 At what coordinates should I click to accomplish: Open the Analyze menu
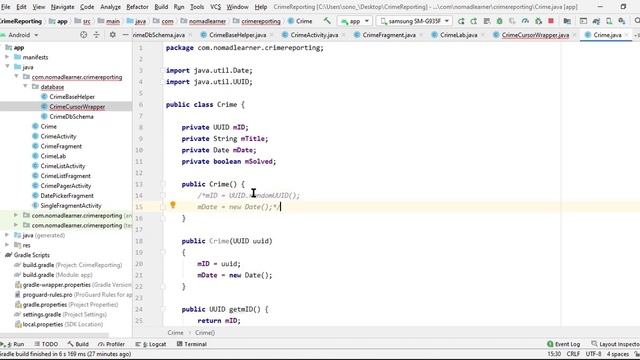[x=110, y=7]
